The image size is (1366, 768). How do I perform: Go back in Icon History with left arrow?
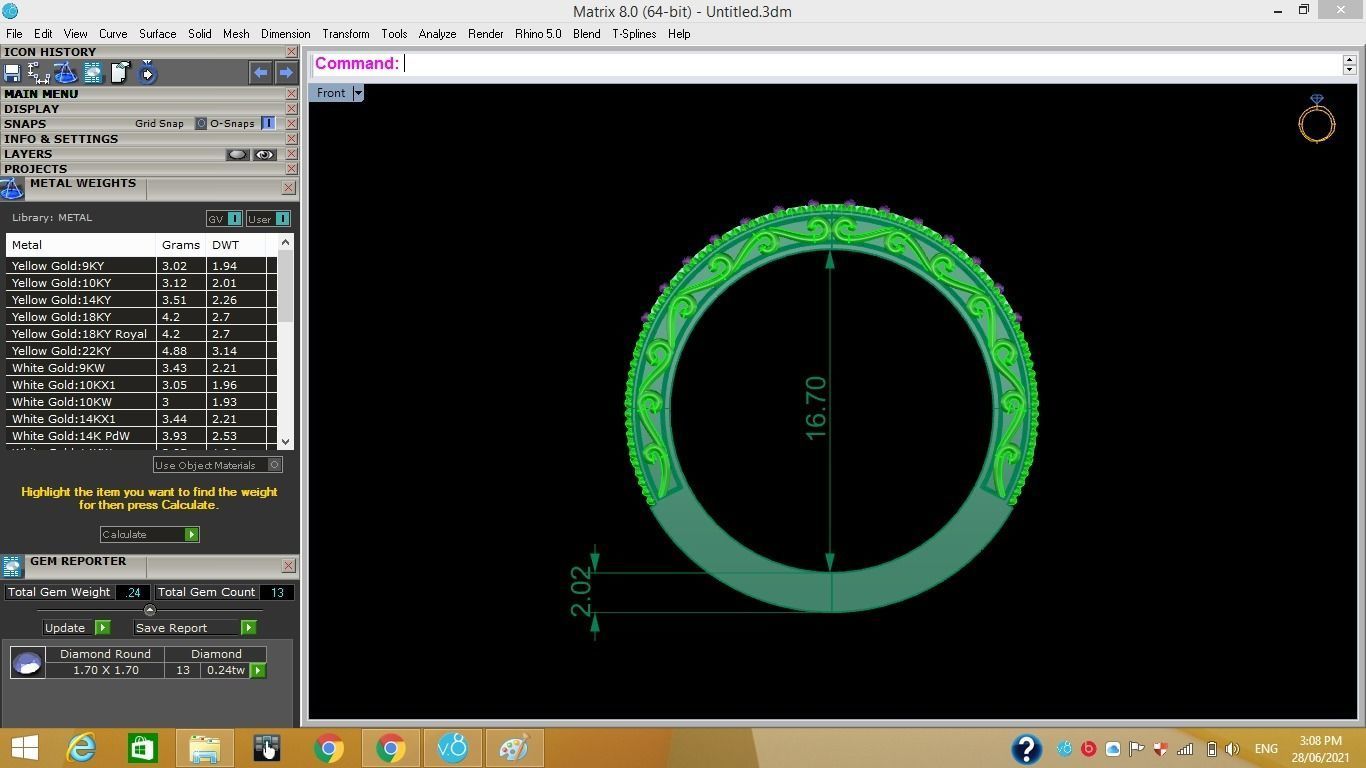261,73
